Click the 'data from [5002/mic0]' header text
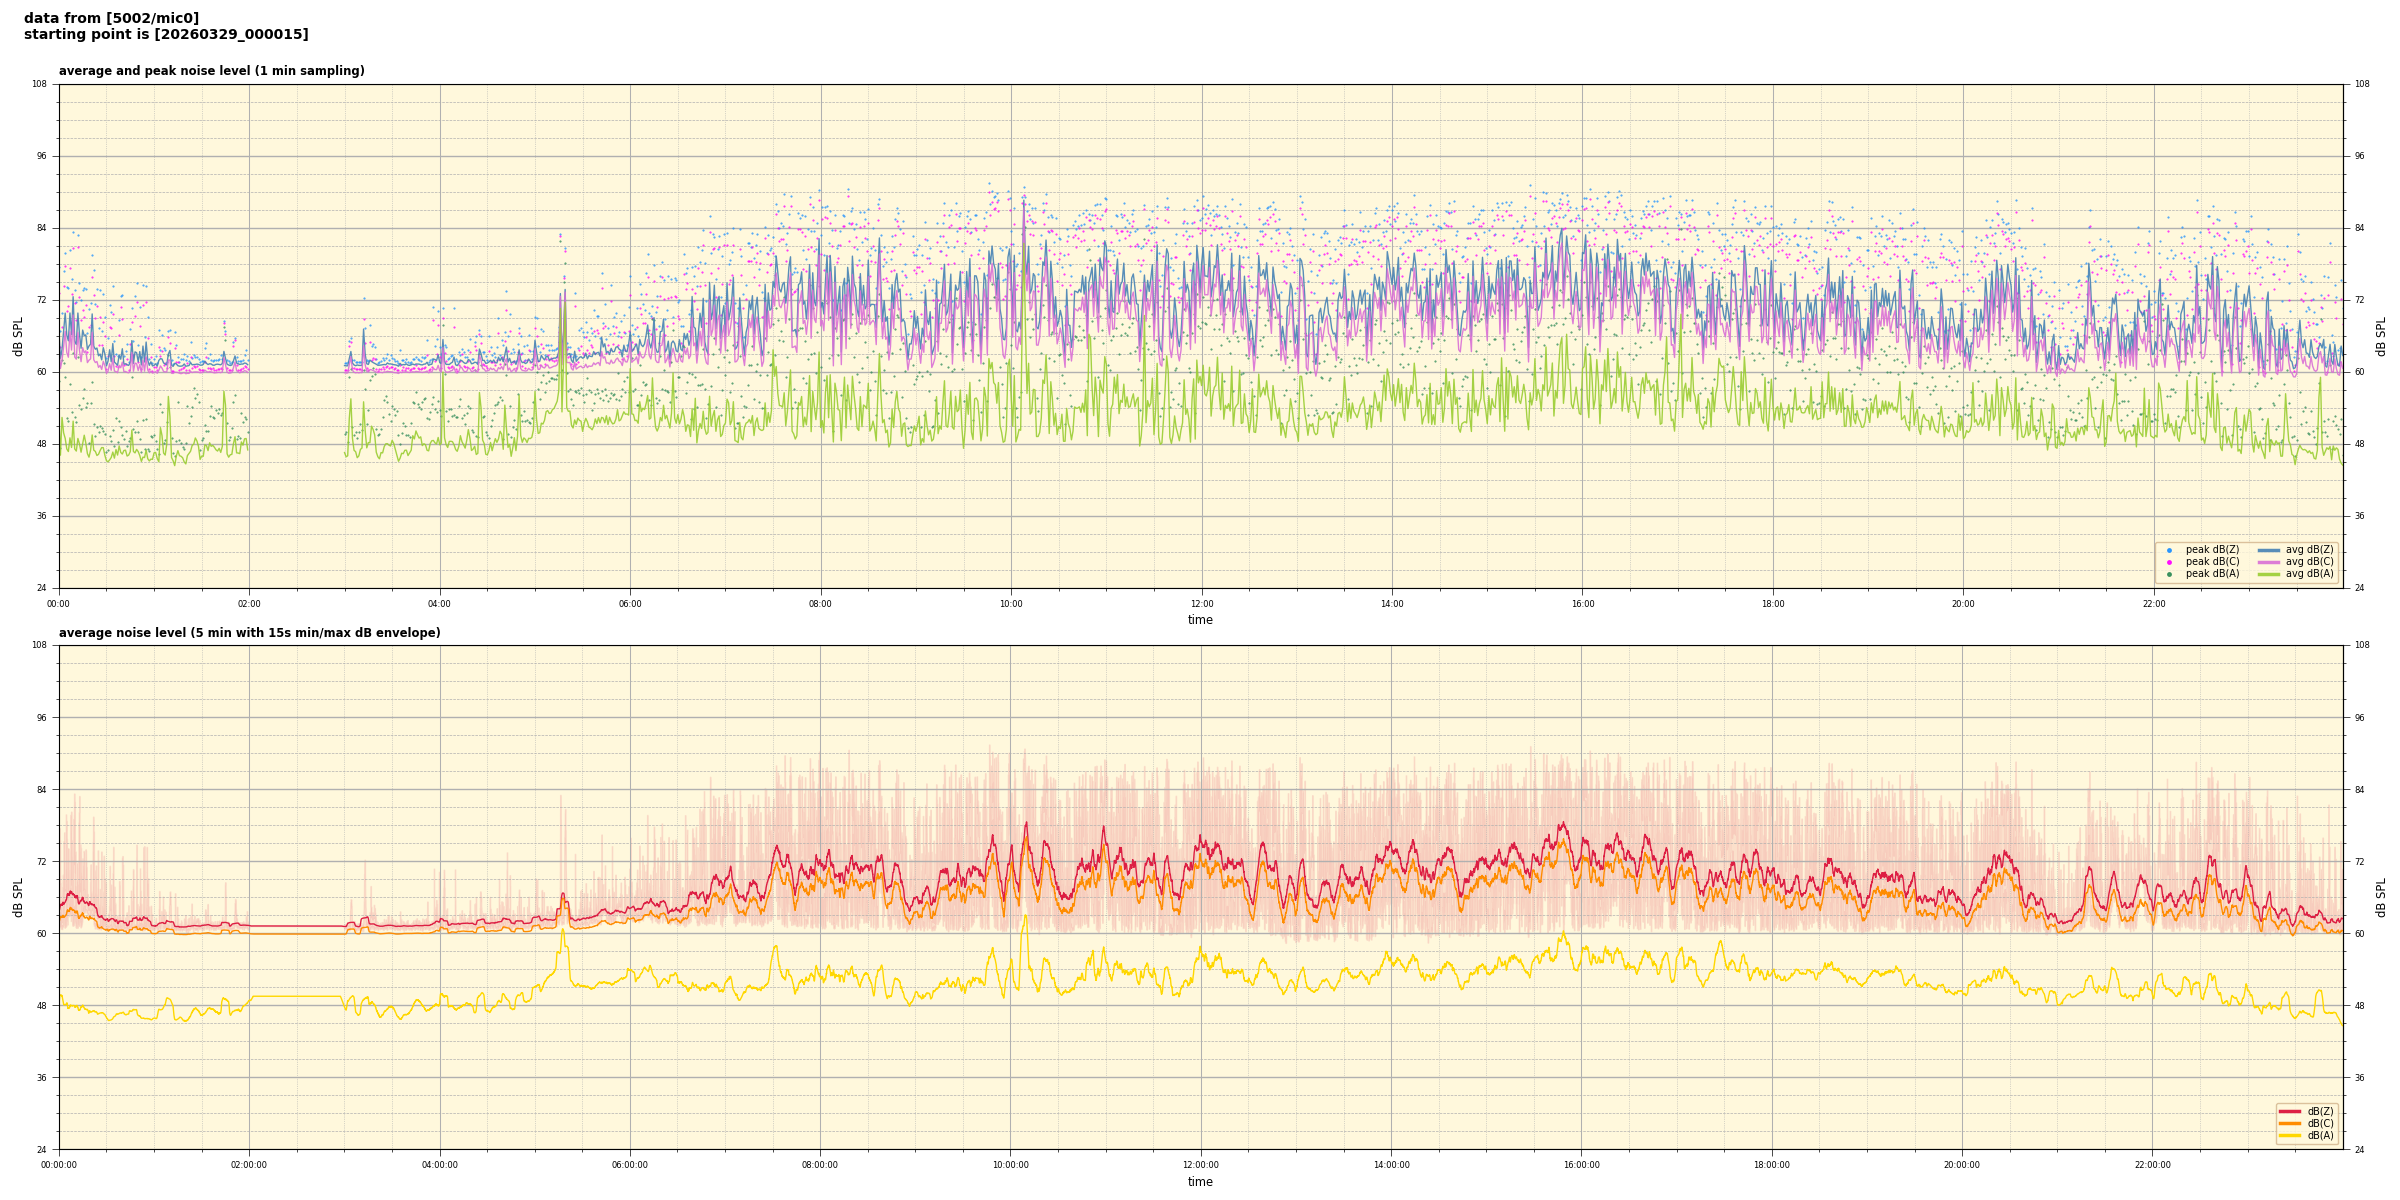 (x=111, y=18)
